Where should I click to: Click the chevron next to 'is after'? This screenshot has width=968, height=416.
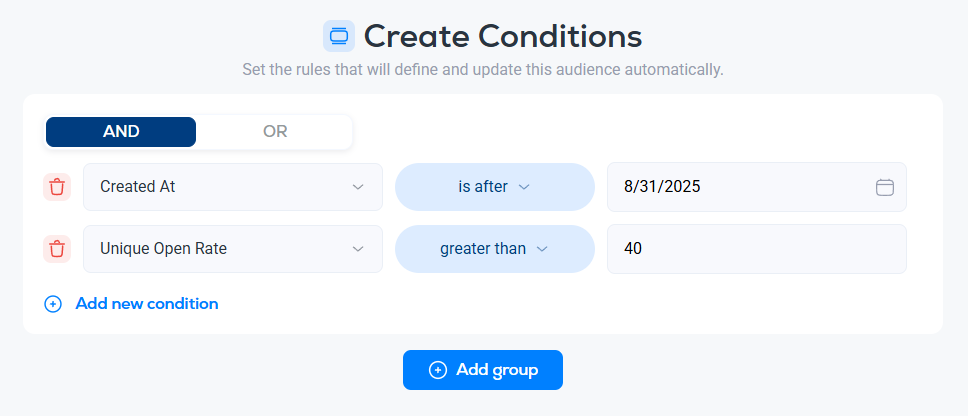(523, 187)
